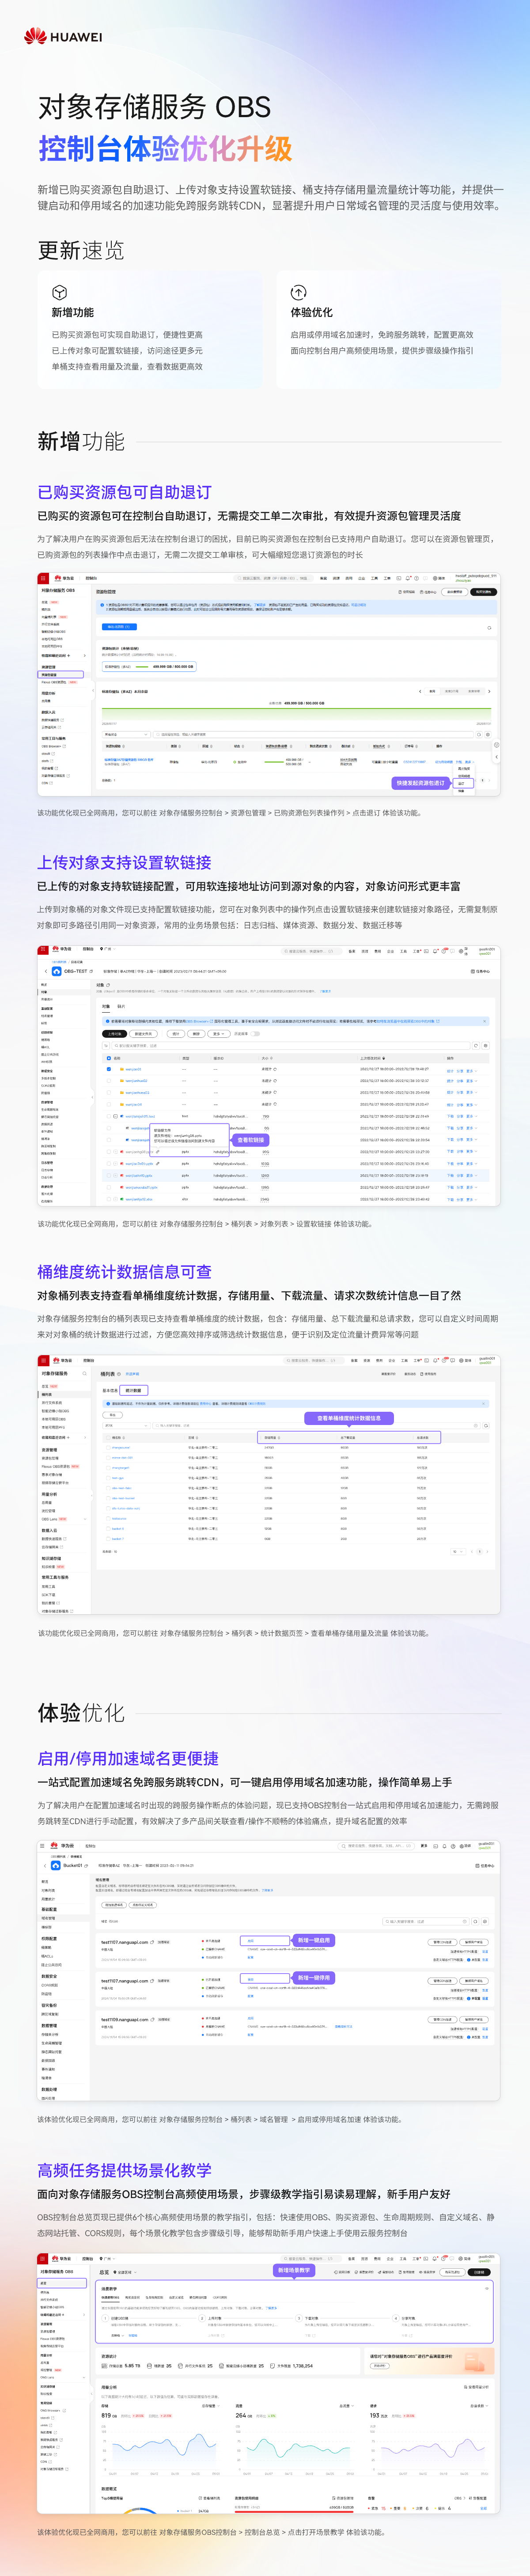Screen dimensions: 530x2576
Task: Click the 上传对象支持设置软链接 section heading
Action: pyautogui.click(x=124, y=862)
